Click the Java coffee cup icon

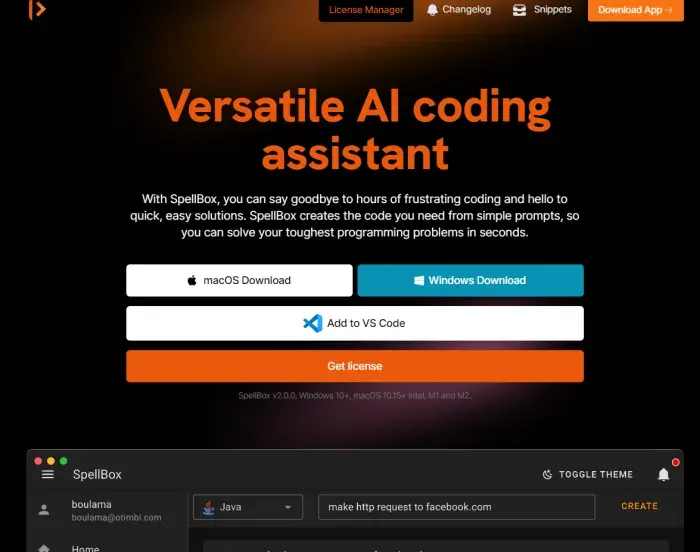[209, 507]
